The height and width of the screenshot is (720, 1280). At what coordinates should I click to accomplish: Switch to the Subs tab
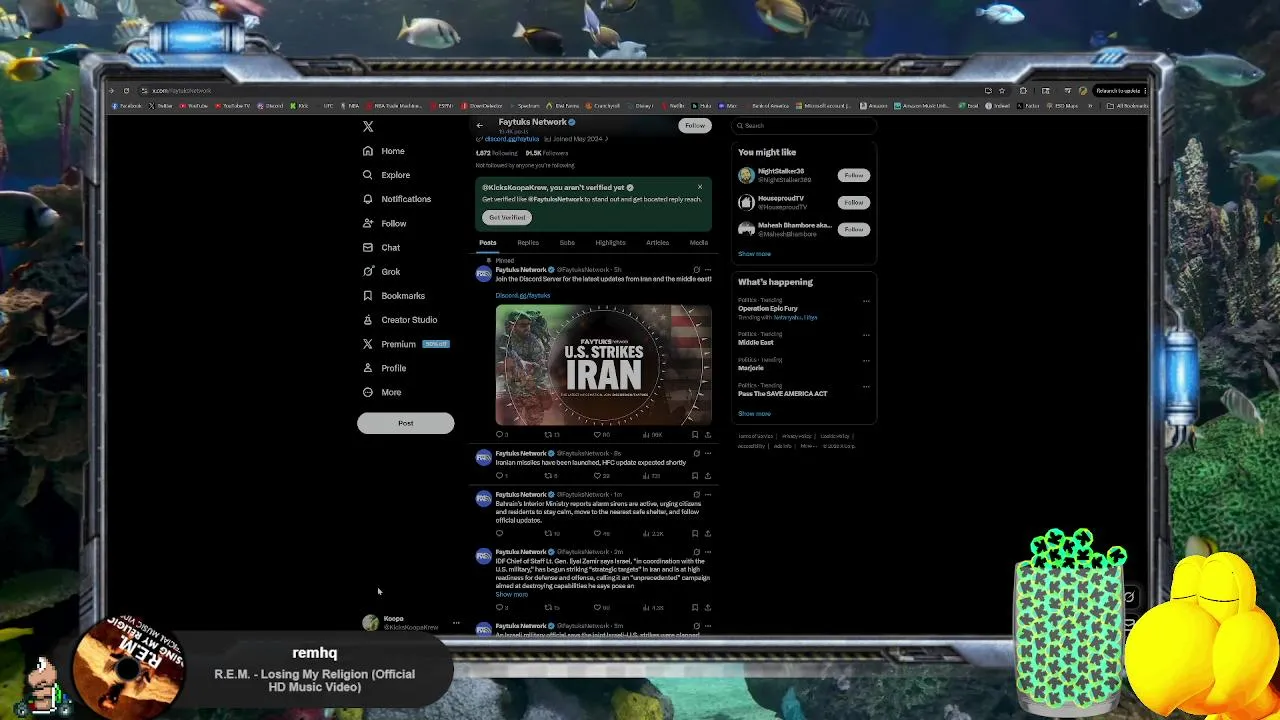[x=567, y=243]
